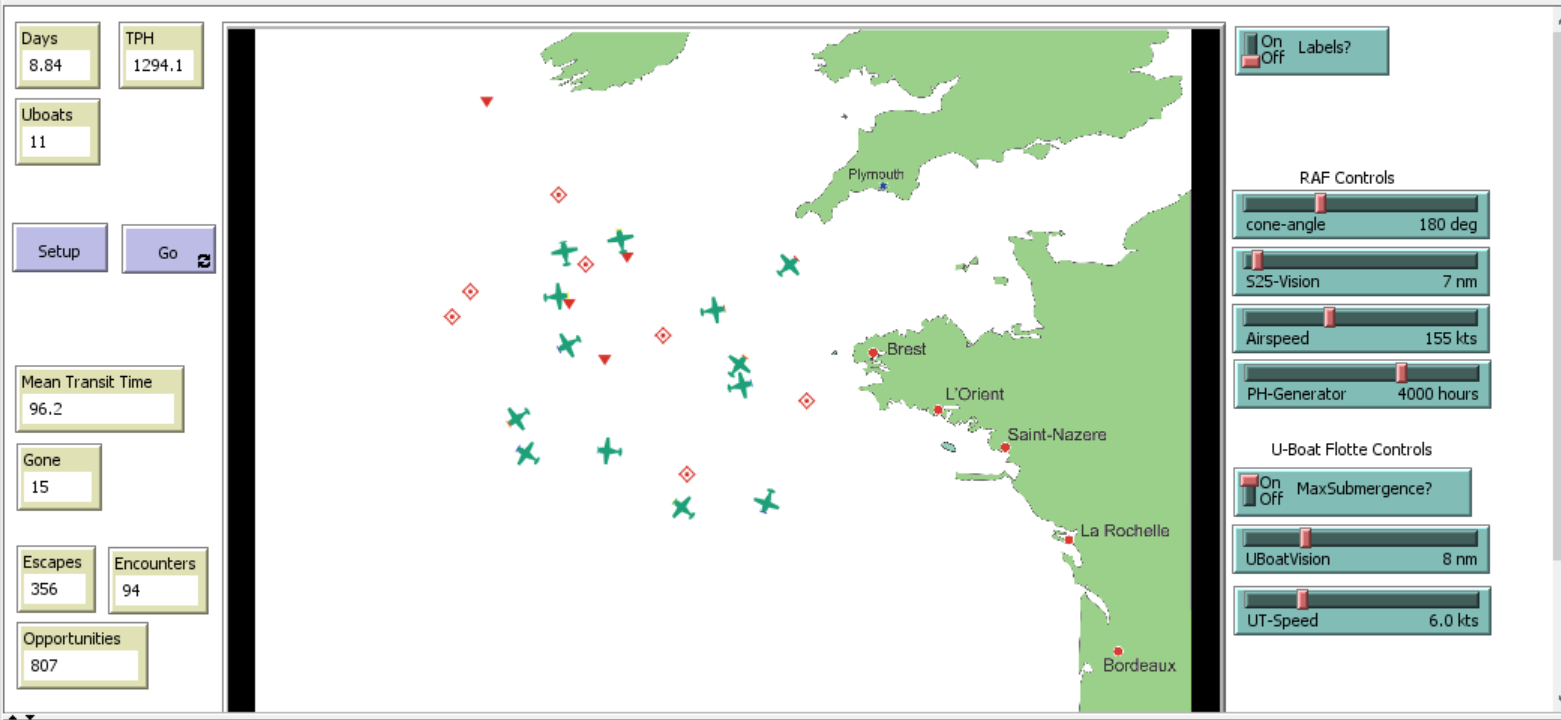Click the red harbor dot at Brest
Screen dimensions: 1561x720
874,352
